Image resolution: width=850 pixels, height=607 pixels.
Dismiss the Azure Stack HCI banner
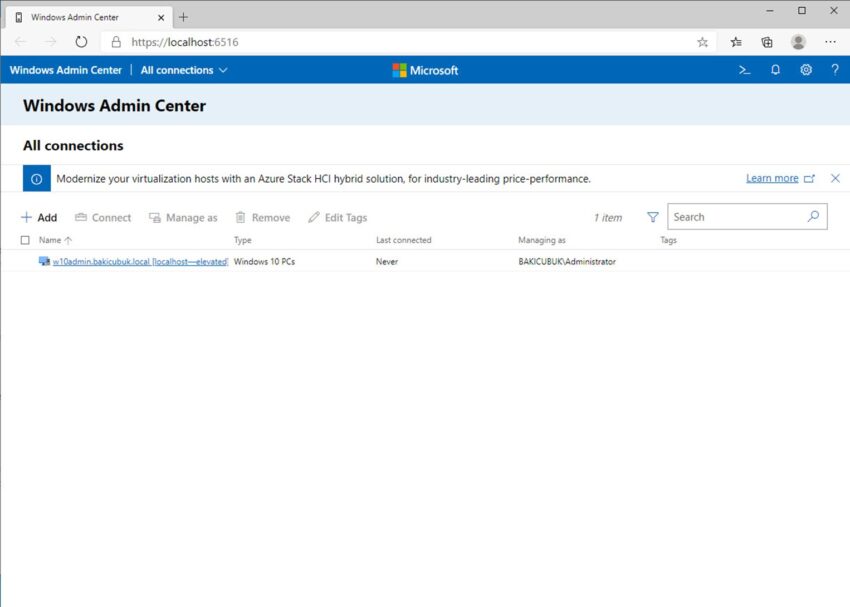[x=835, y=178]
